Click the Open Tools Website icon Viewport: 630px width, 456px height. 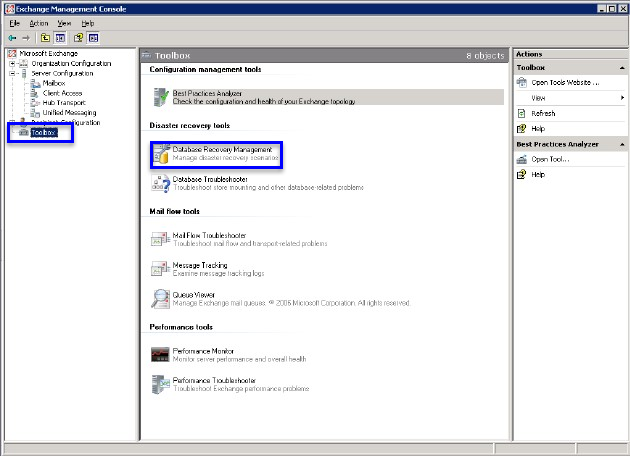[x=522, y=82]
